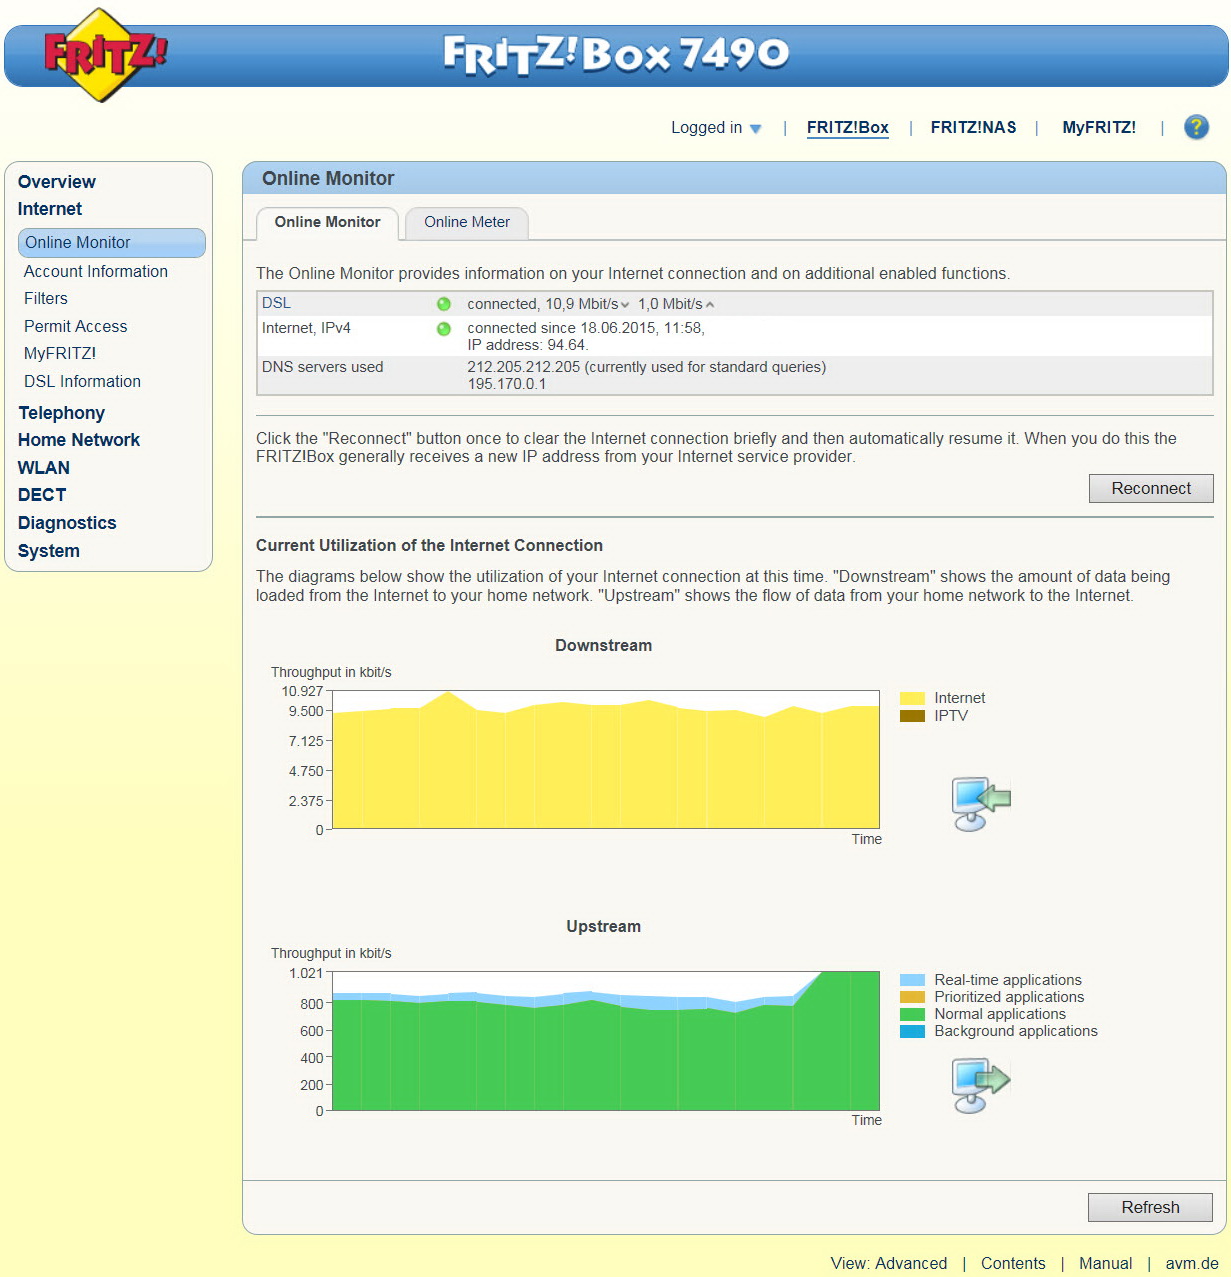Click the Downstream throughput chart
The image size is (1231, 1277).
coord(606,759)
